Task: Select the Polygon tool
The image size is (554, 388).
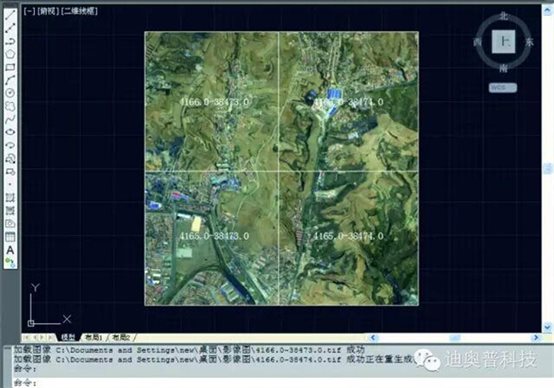Action: pyautogui.click(x=10, y=54)
